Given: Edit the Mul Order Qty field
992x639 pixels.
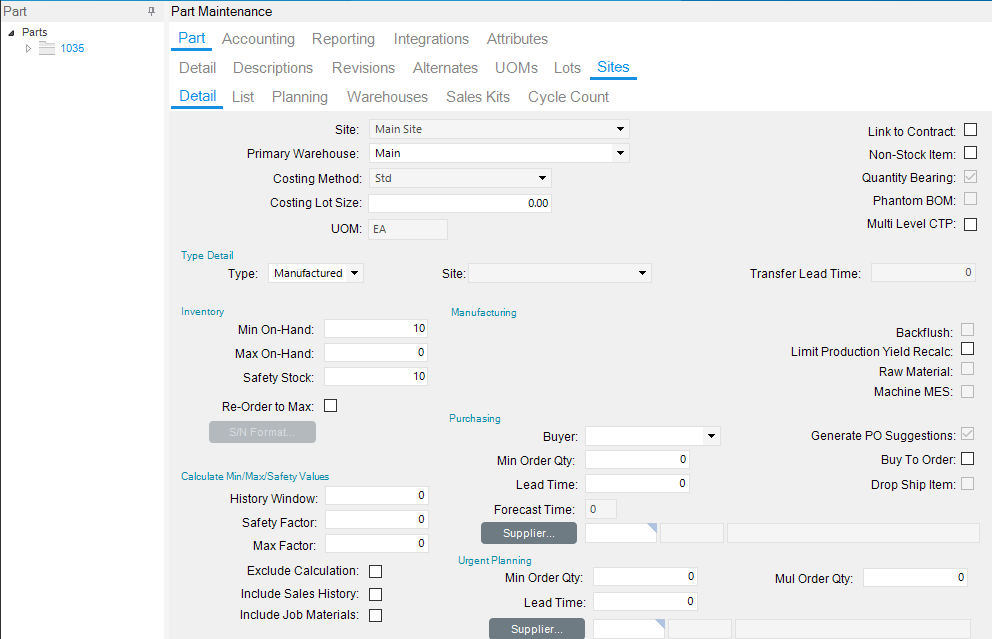Looking at the screenshot, I should [x=915, y=577].
